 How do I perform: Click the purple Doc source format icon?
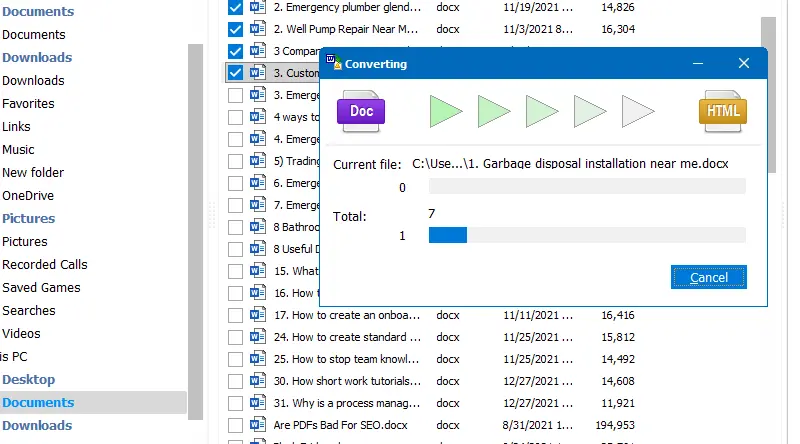click(362, 111)
